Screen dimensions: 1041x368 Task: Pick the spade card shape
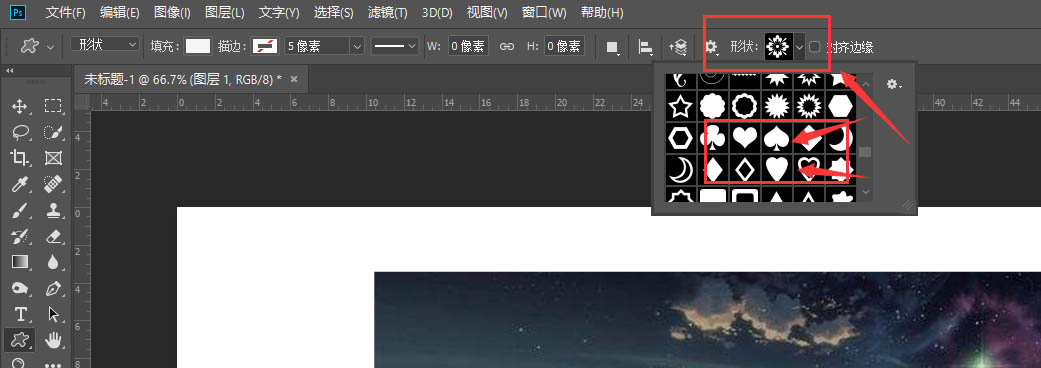click(775, 138)
